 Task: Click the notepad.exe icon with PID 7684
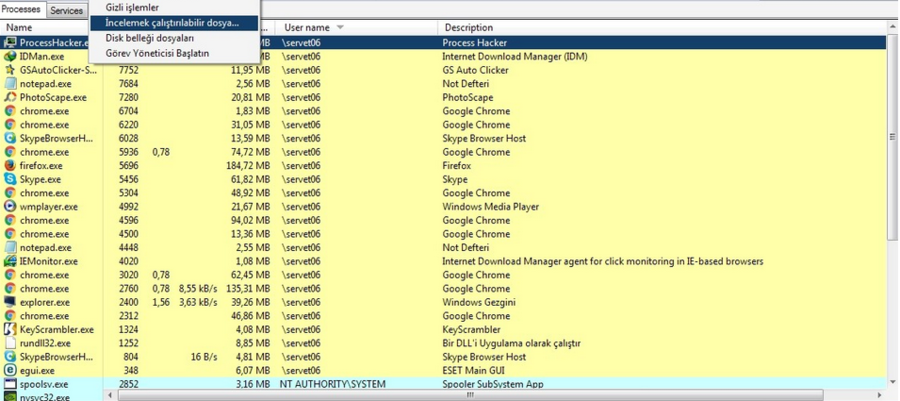(10, 84)
